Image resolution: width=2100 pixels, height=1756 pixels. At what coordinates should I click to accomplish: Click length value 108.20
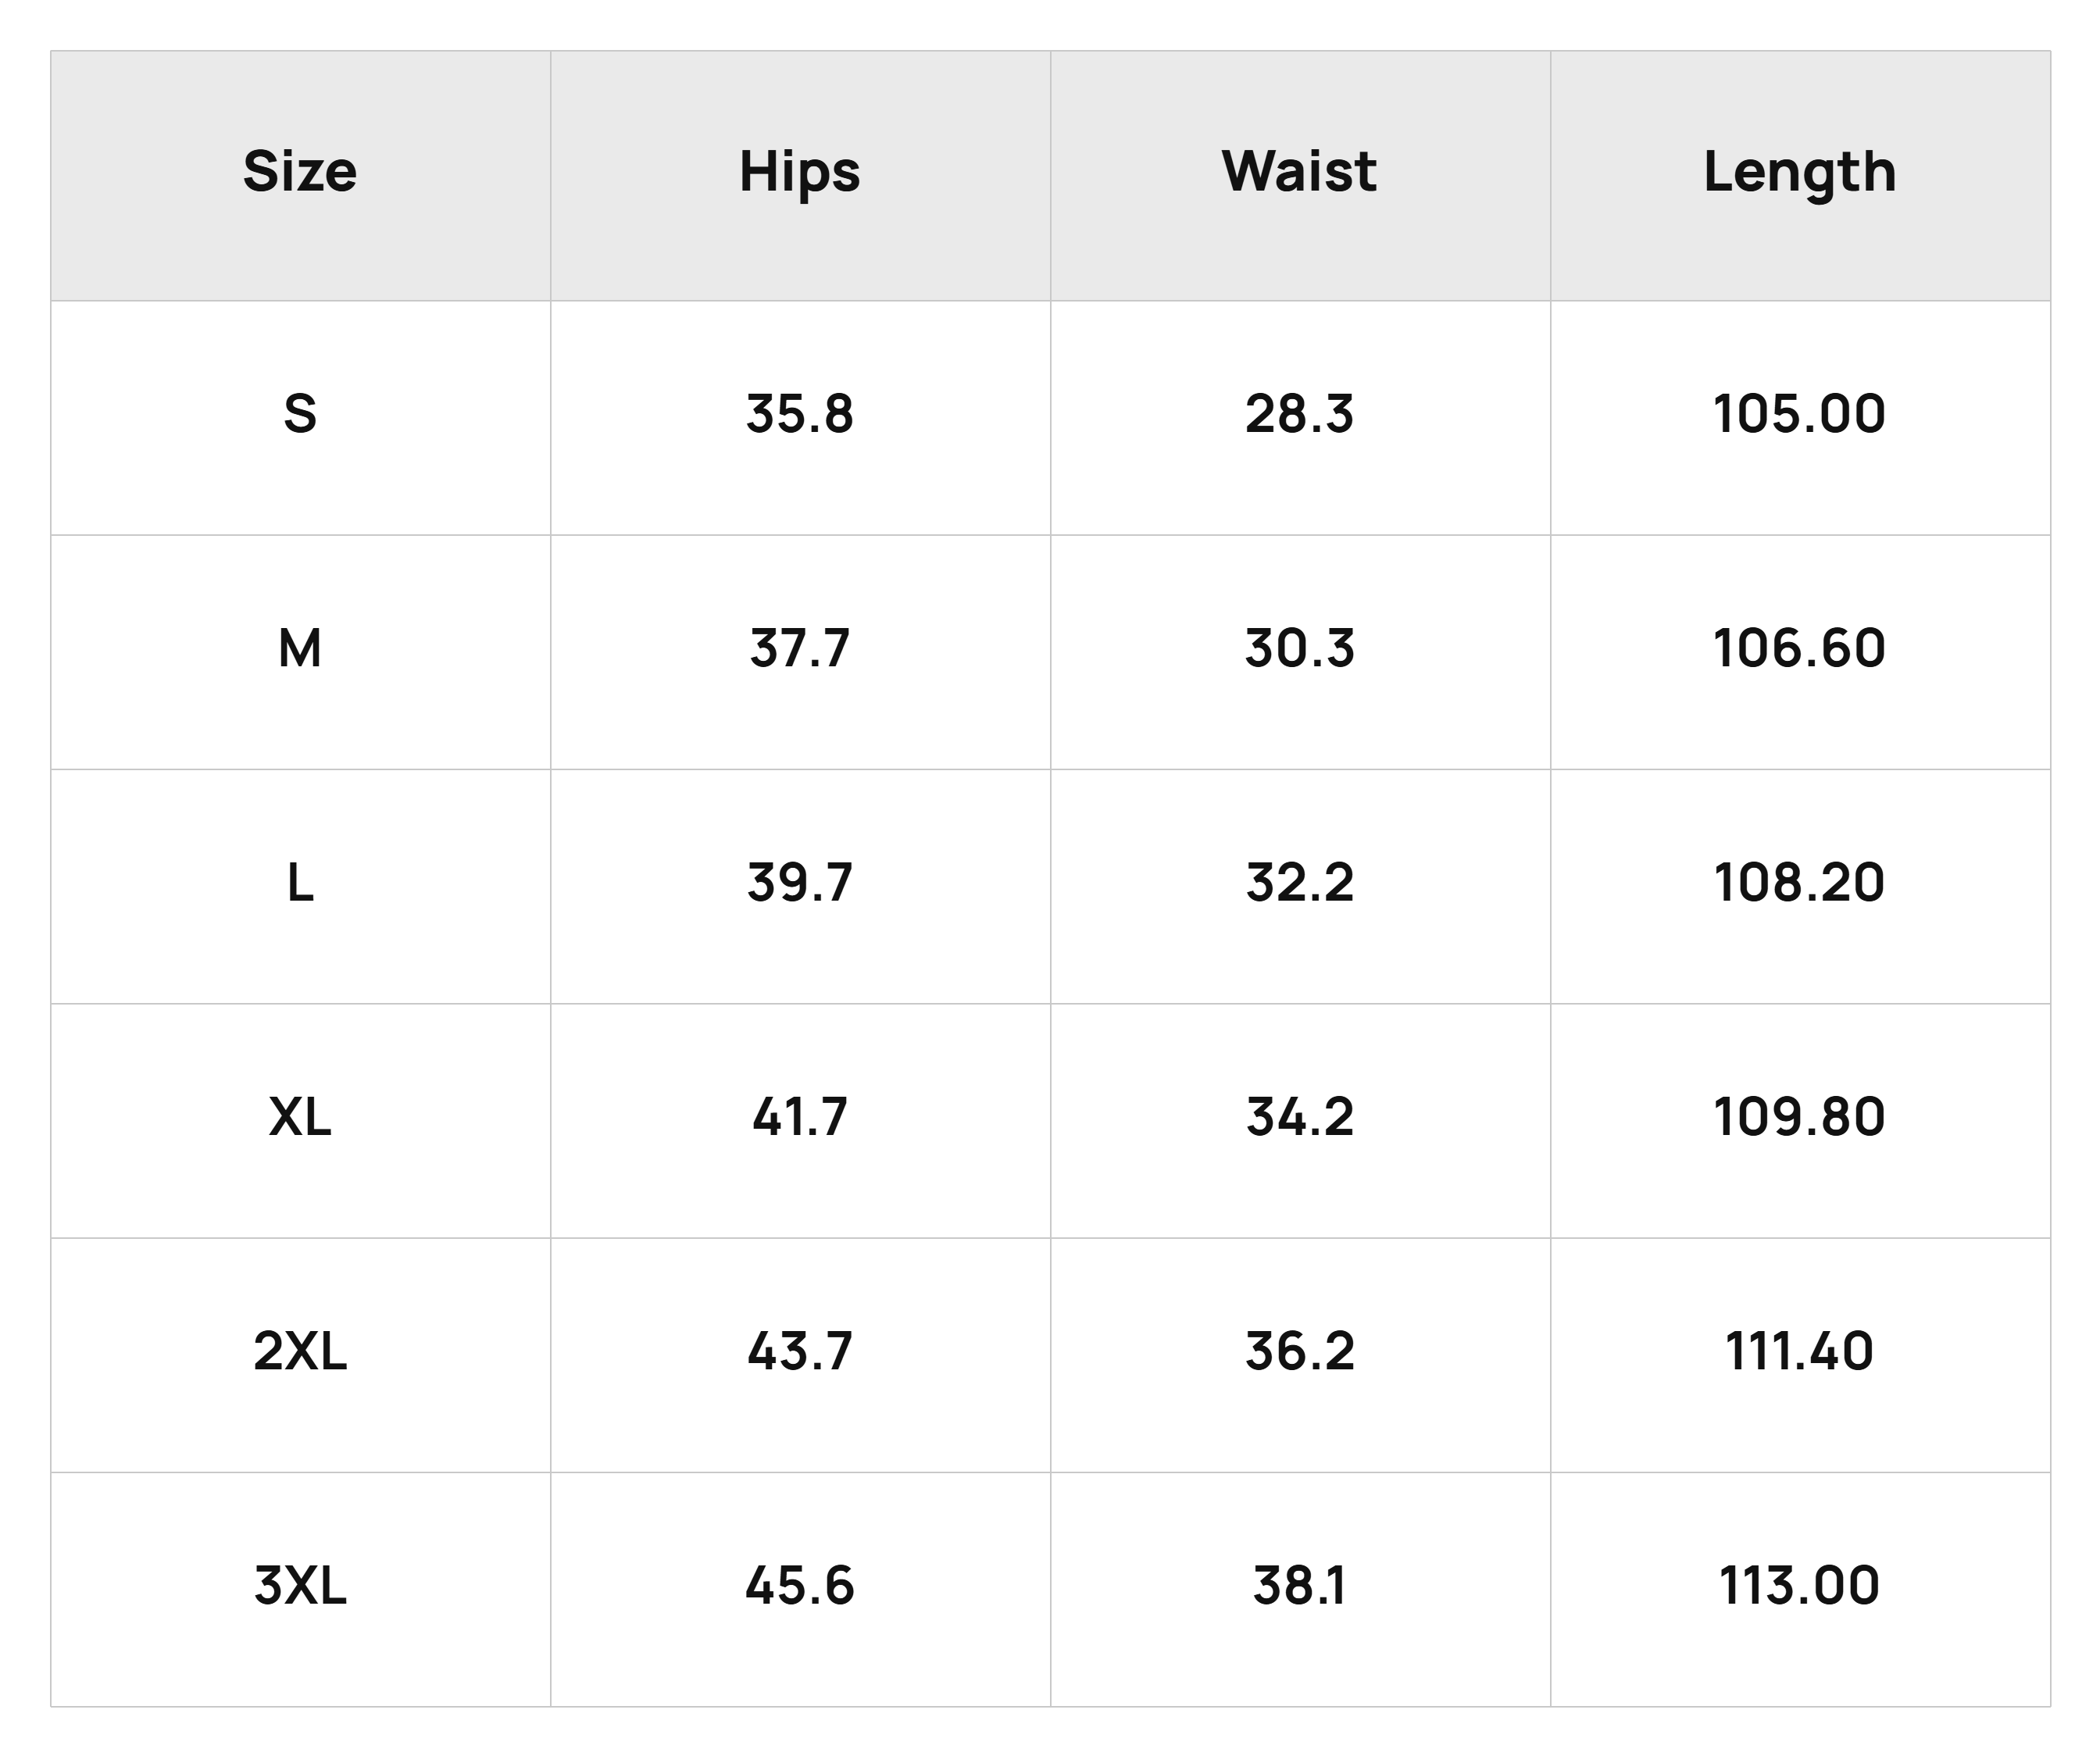(x=1800, y=883)
